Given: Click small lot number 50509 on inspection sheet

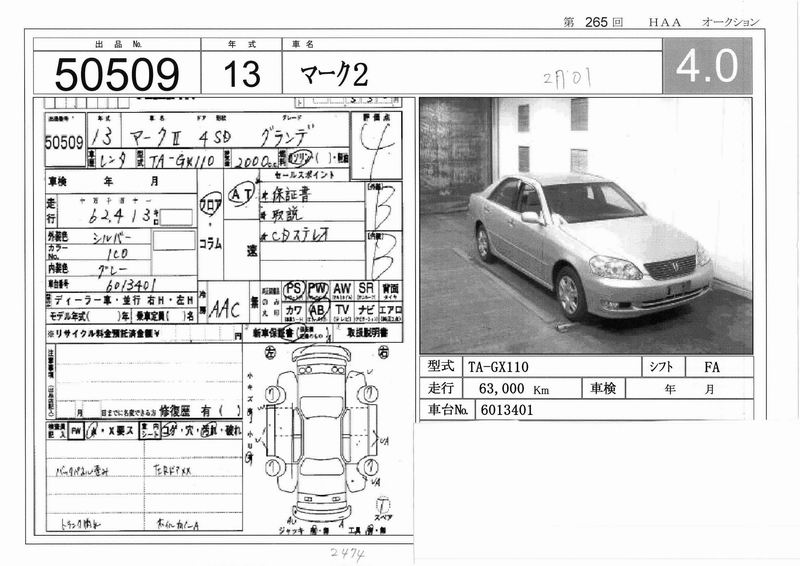Looking at the screenshot, I should coord(64,142).
